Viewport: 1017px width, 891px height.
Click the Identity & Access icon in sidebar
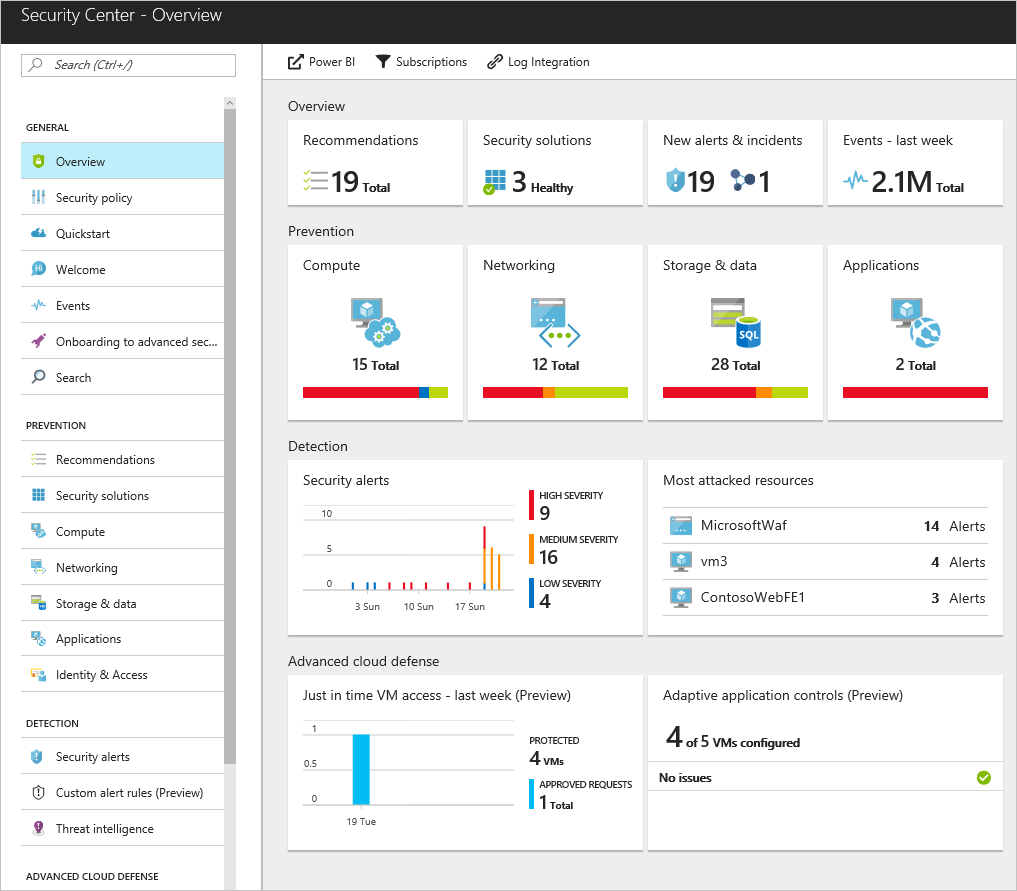click(x=38, y=674)
